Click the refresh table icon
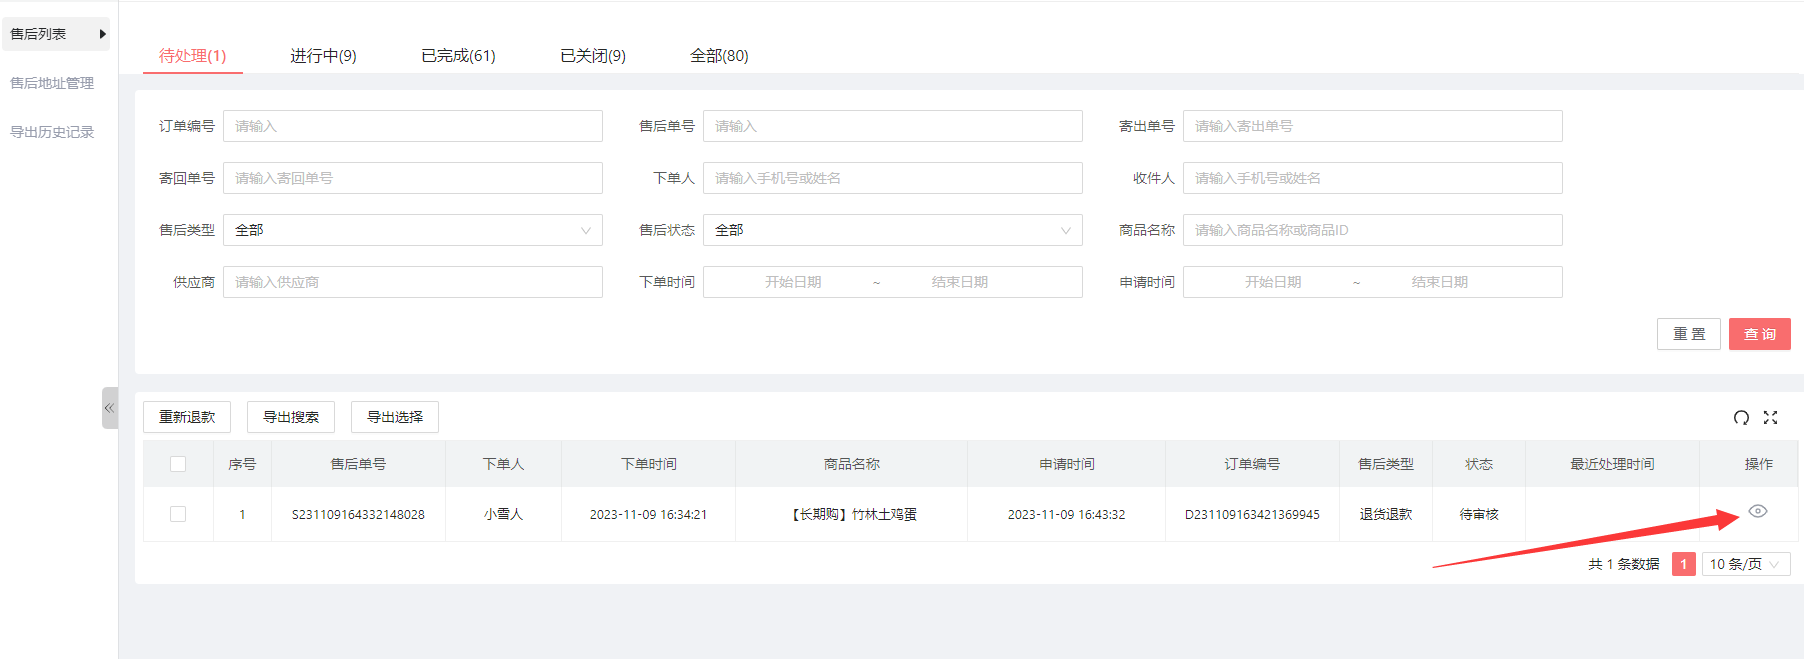This screenshot has height=659, width=1804. [1741, 418]
